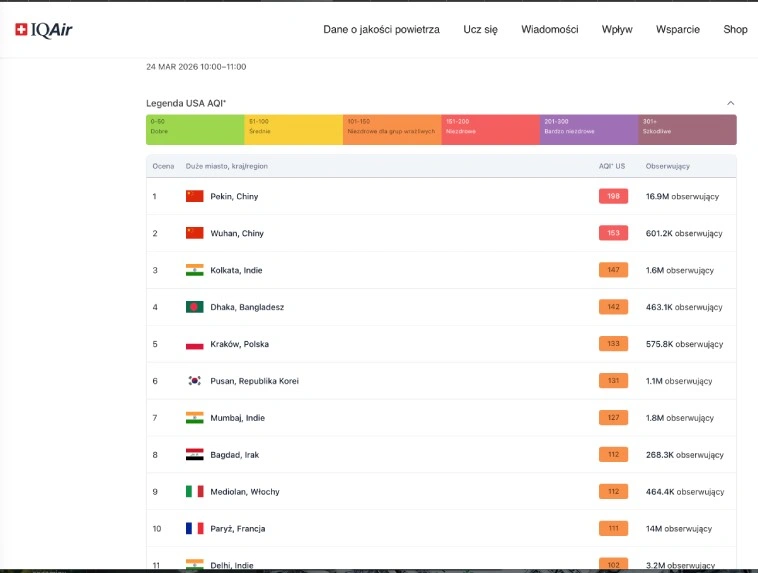
Task: Open the Wiadomości menu
Action: click(549, 30)
